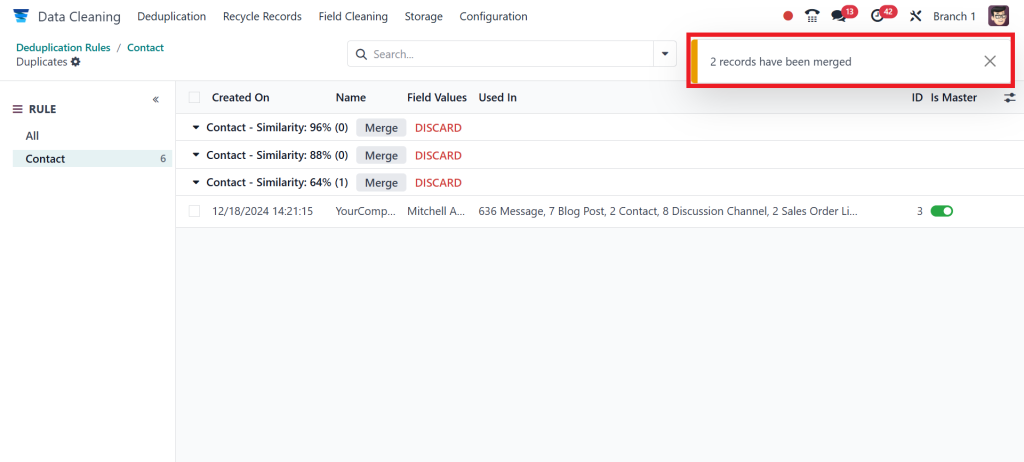Screen dimensions: 1024x462
Task: Sort by the Is Master column
Action: point(953,97)
